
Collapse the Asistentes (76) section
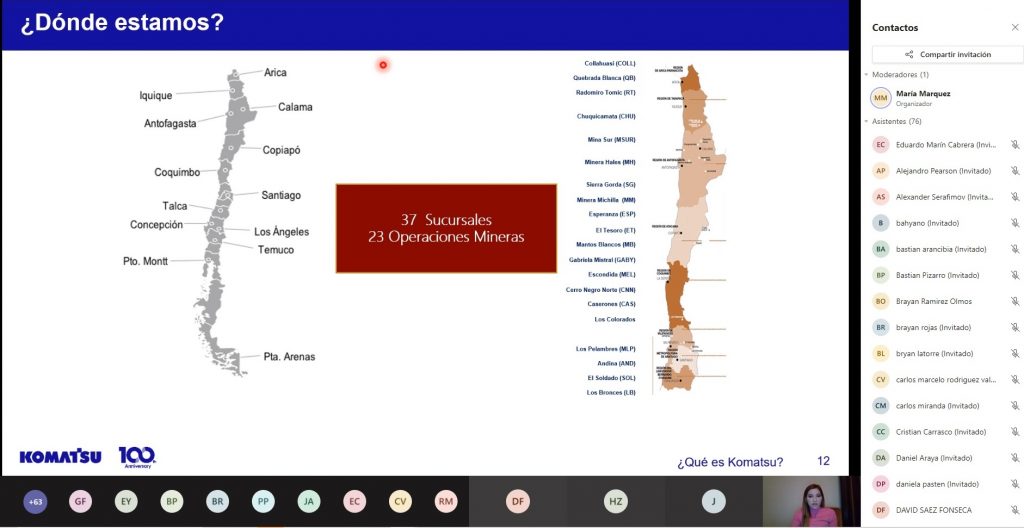866,121
